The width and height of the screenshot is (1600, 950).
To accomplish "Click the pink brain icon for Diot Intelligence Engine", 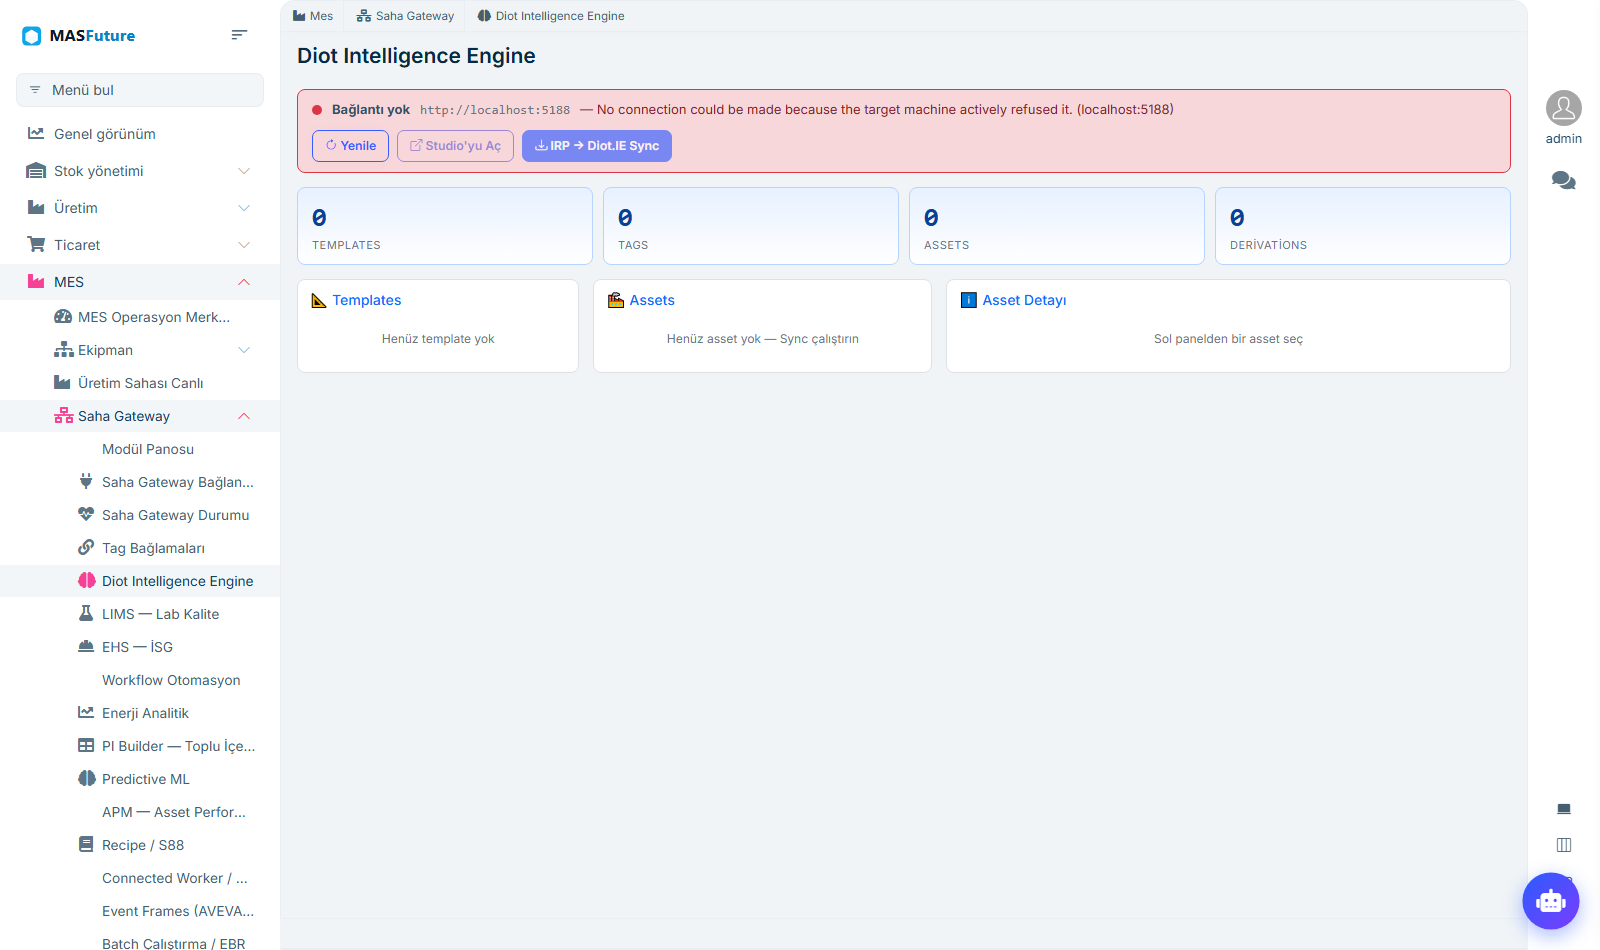I will [x=87, y=580].
